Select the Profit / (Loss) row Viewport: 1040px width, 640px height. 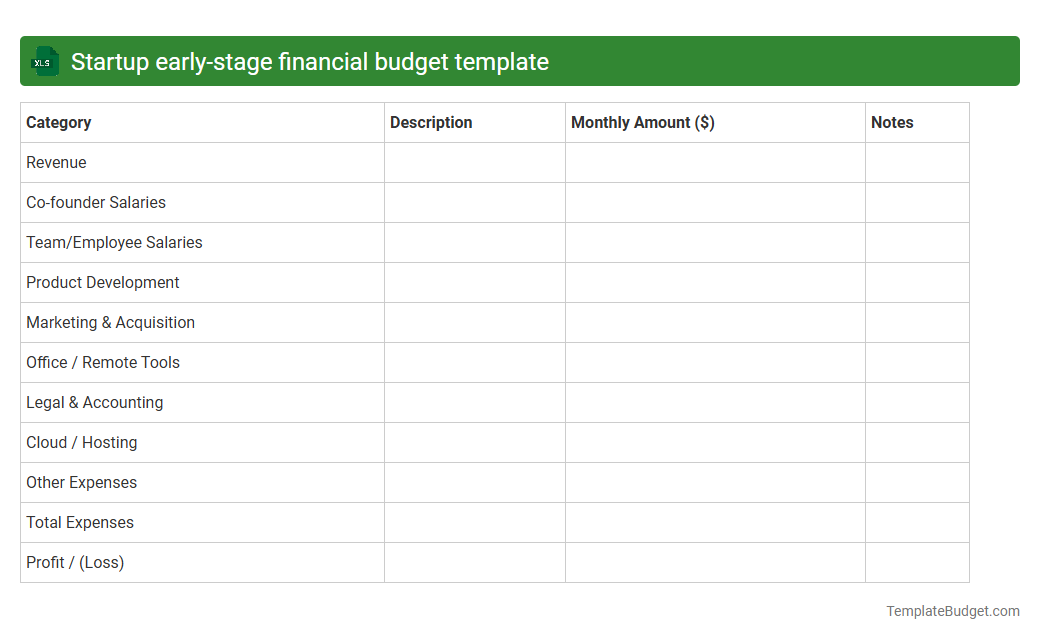click(74, 562)
